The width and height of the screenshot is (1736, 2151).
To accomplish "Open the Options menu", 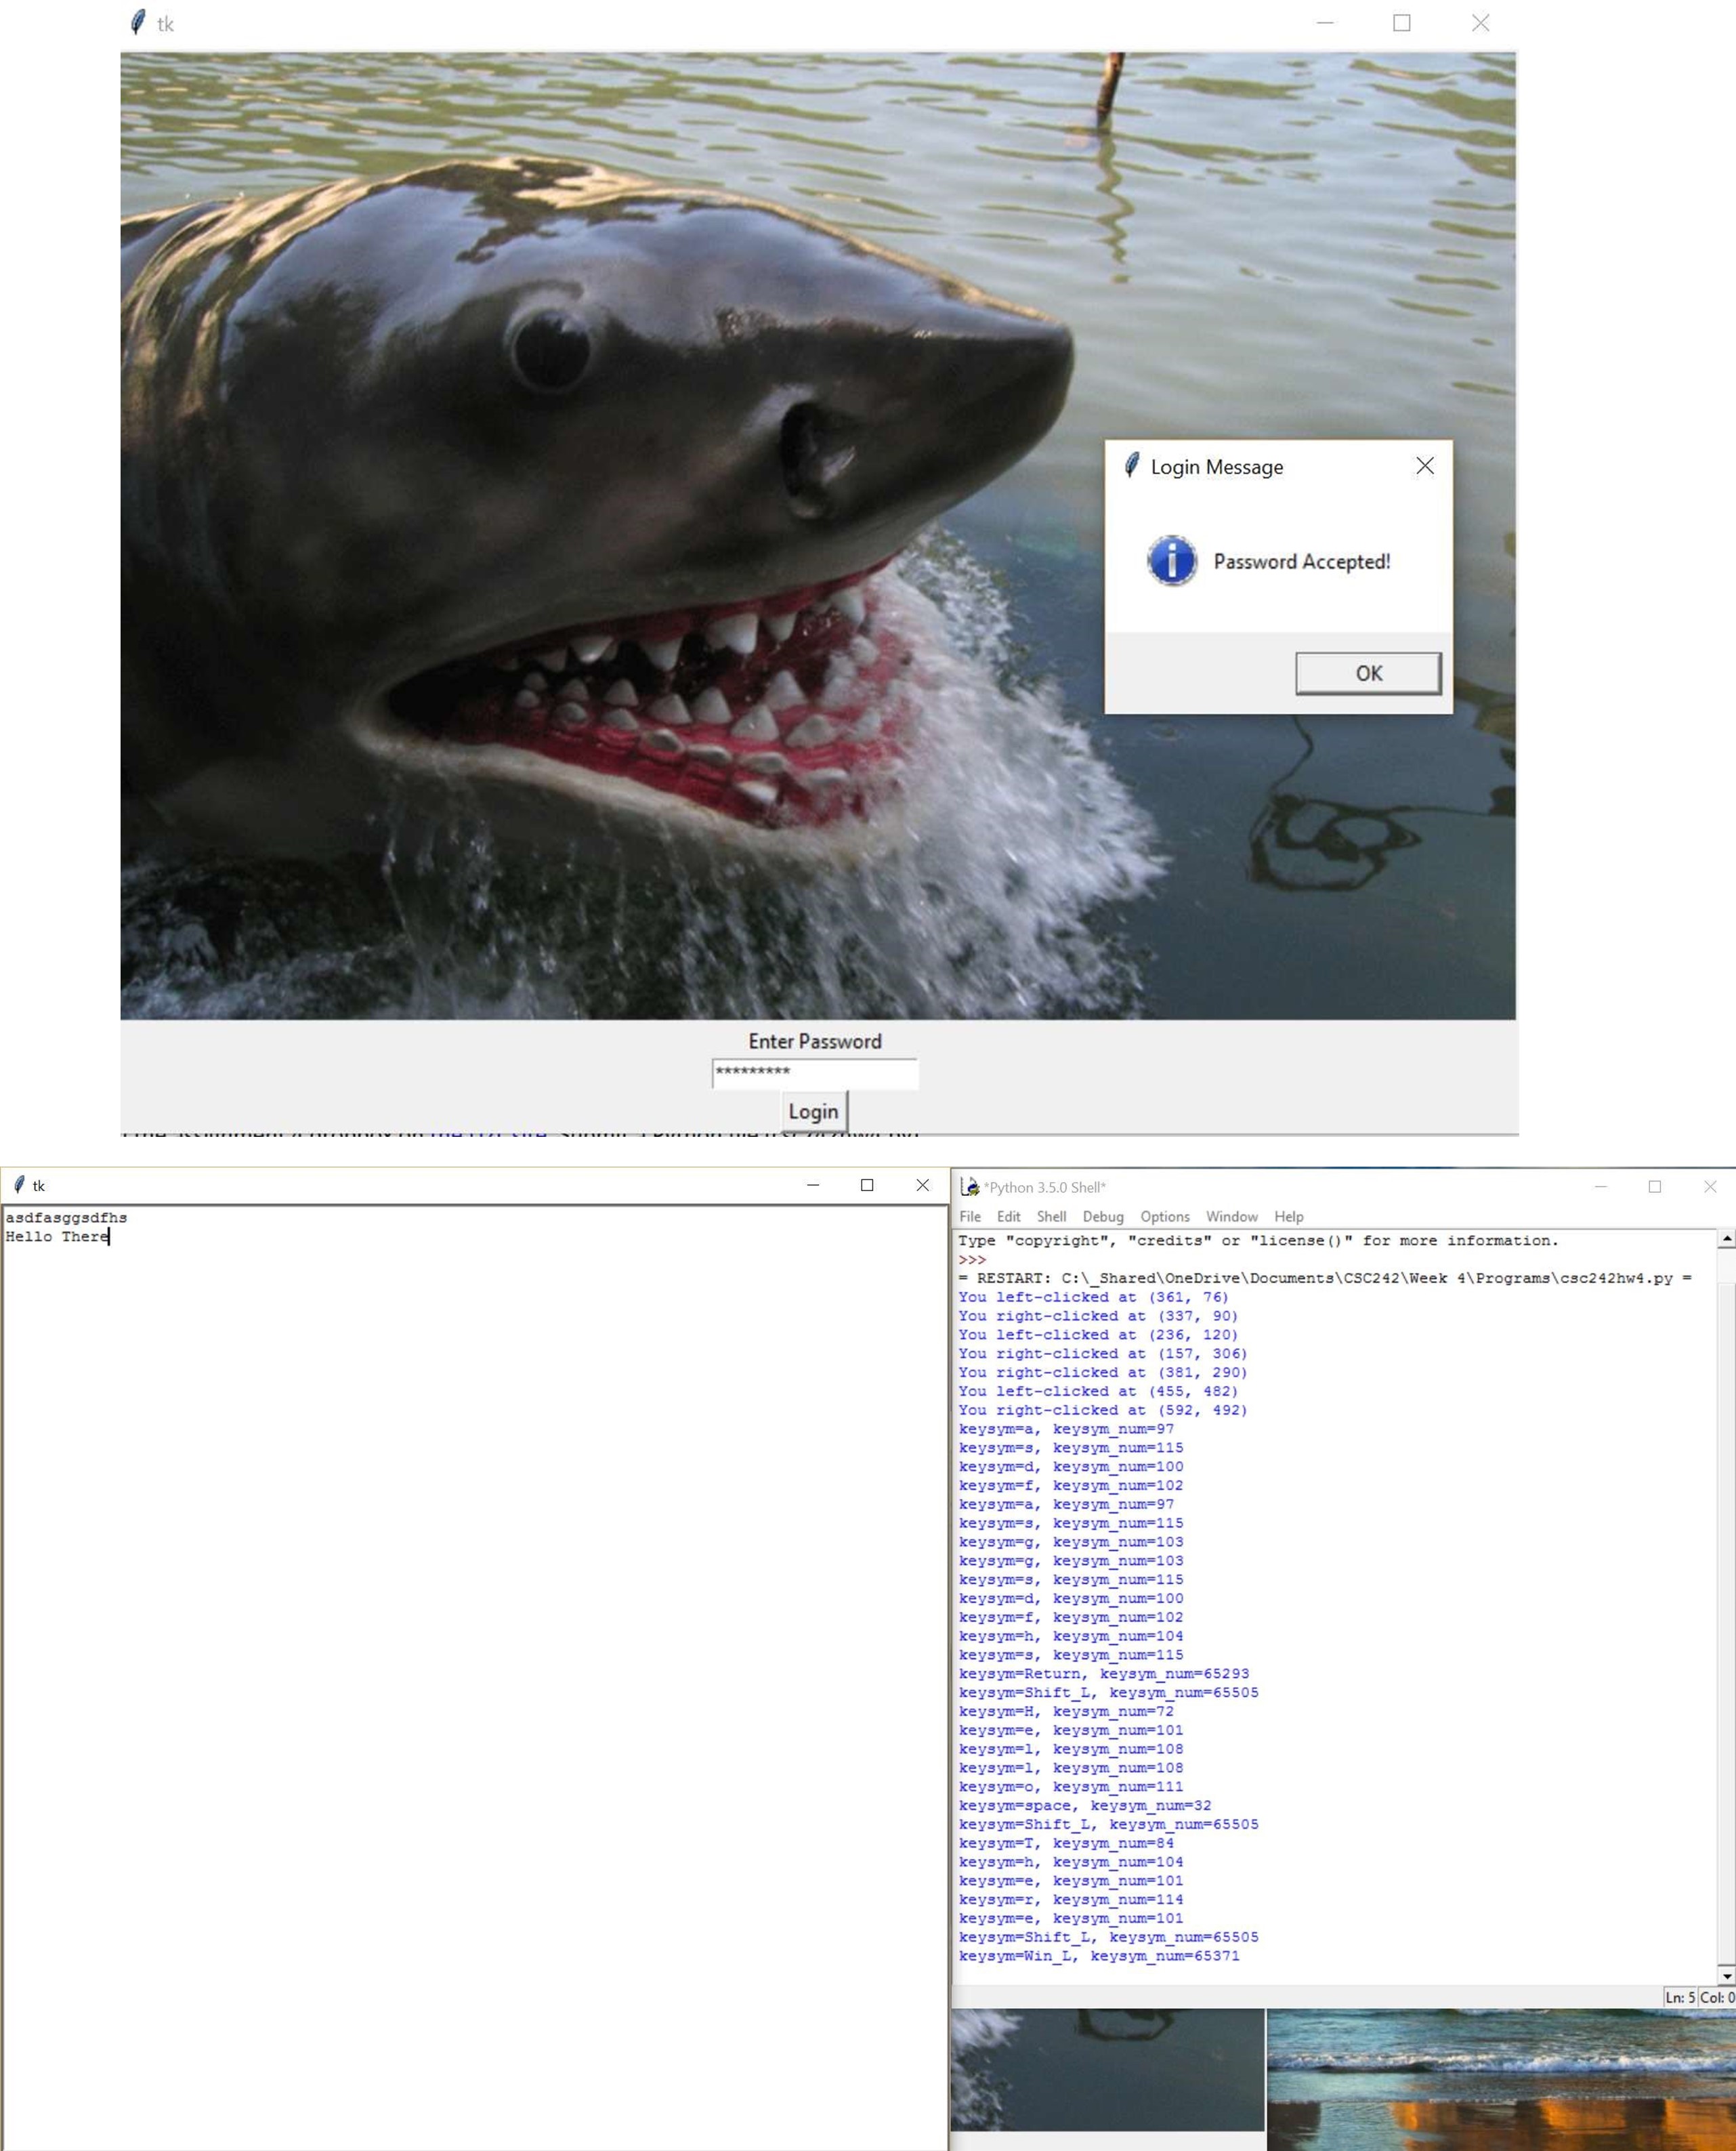I will click(1164, 1216).
